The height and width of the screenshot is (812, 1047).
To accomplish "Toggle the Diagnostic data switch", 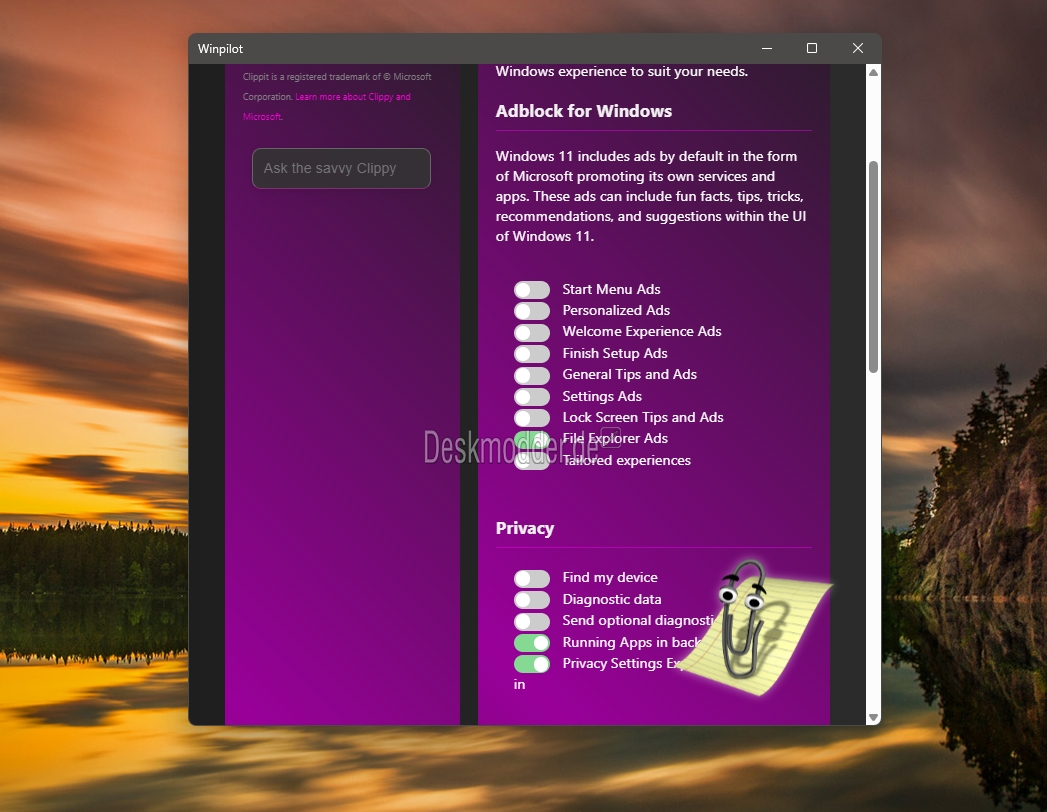I will pyautogui.click(x=532, y=600).
